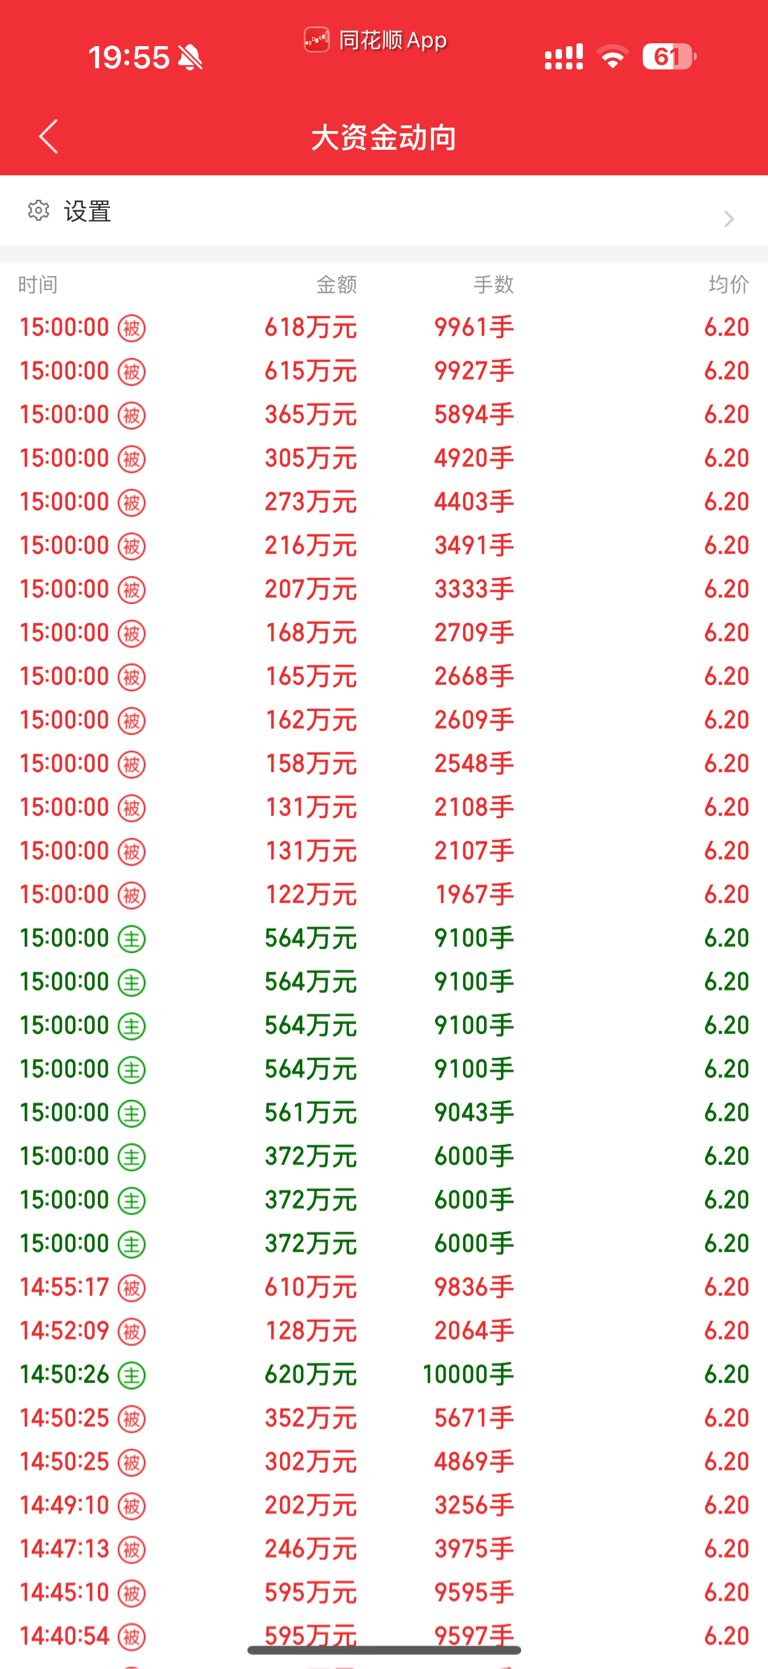The height and width of the screenshot is (1669, 768).
Task: Sort by 手数 column header
Action: [493, 285]
